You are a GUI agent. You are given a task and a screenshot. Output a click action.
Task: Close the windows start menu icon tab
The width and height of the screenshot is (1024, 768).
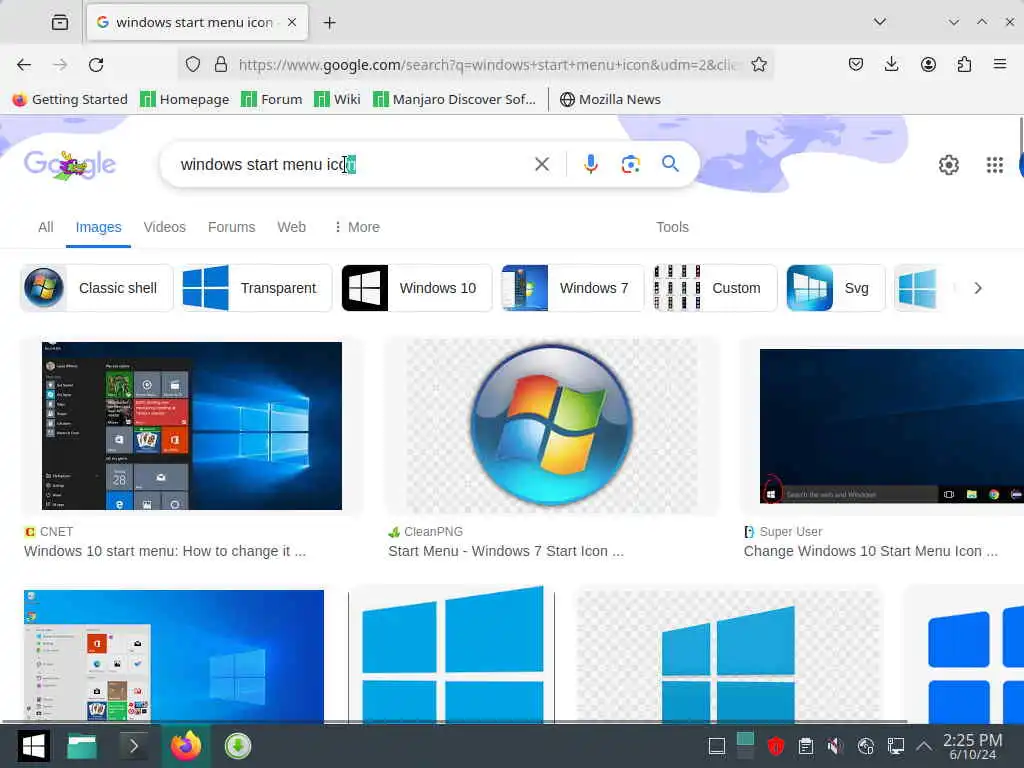coord(292,22)
